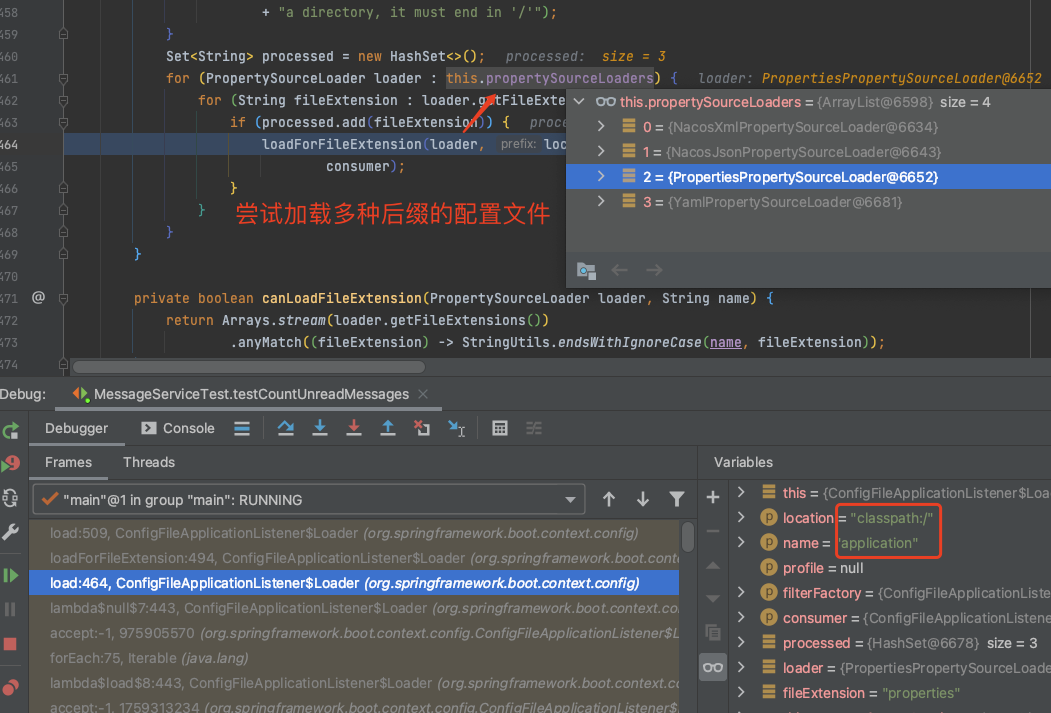
Task: Resume the program
Action: (11, 576)
